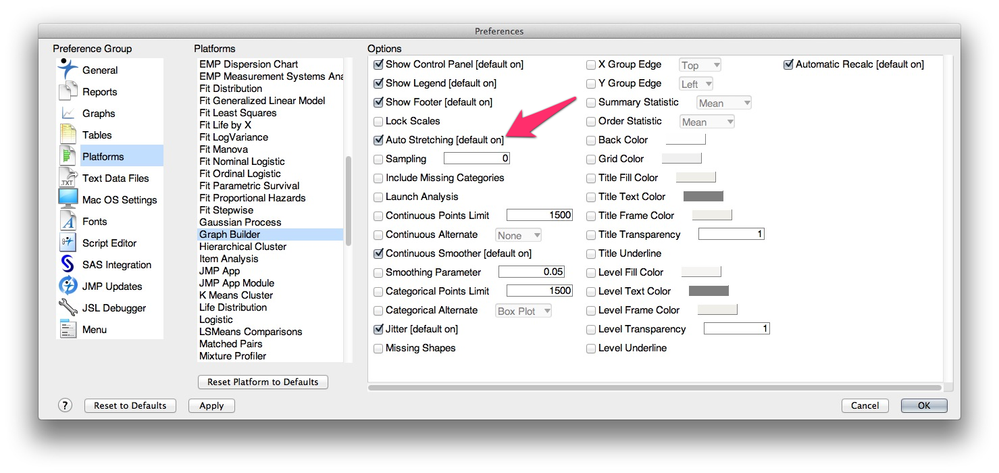Click Level Transparency value field
Image resolution: width=999 pixels, height=473 pixels.
[x=737, y=329]
